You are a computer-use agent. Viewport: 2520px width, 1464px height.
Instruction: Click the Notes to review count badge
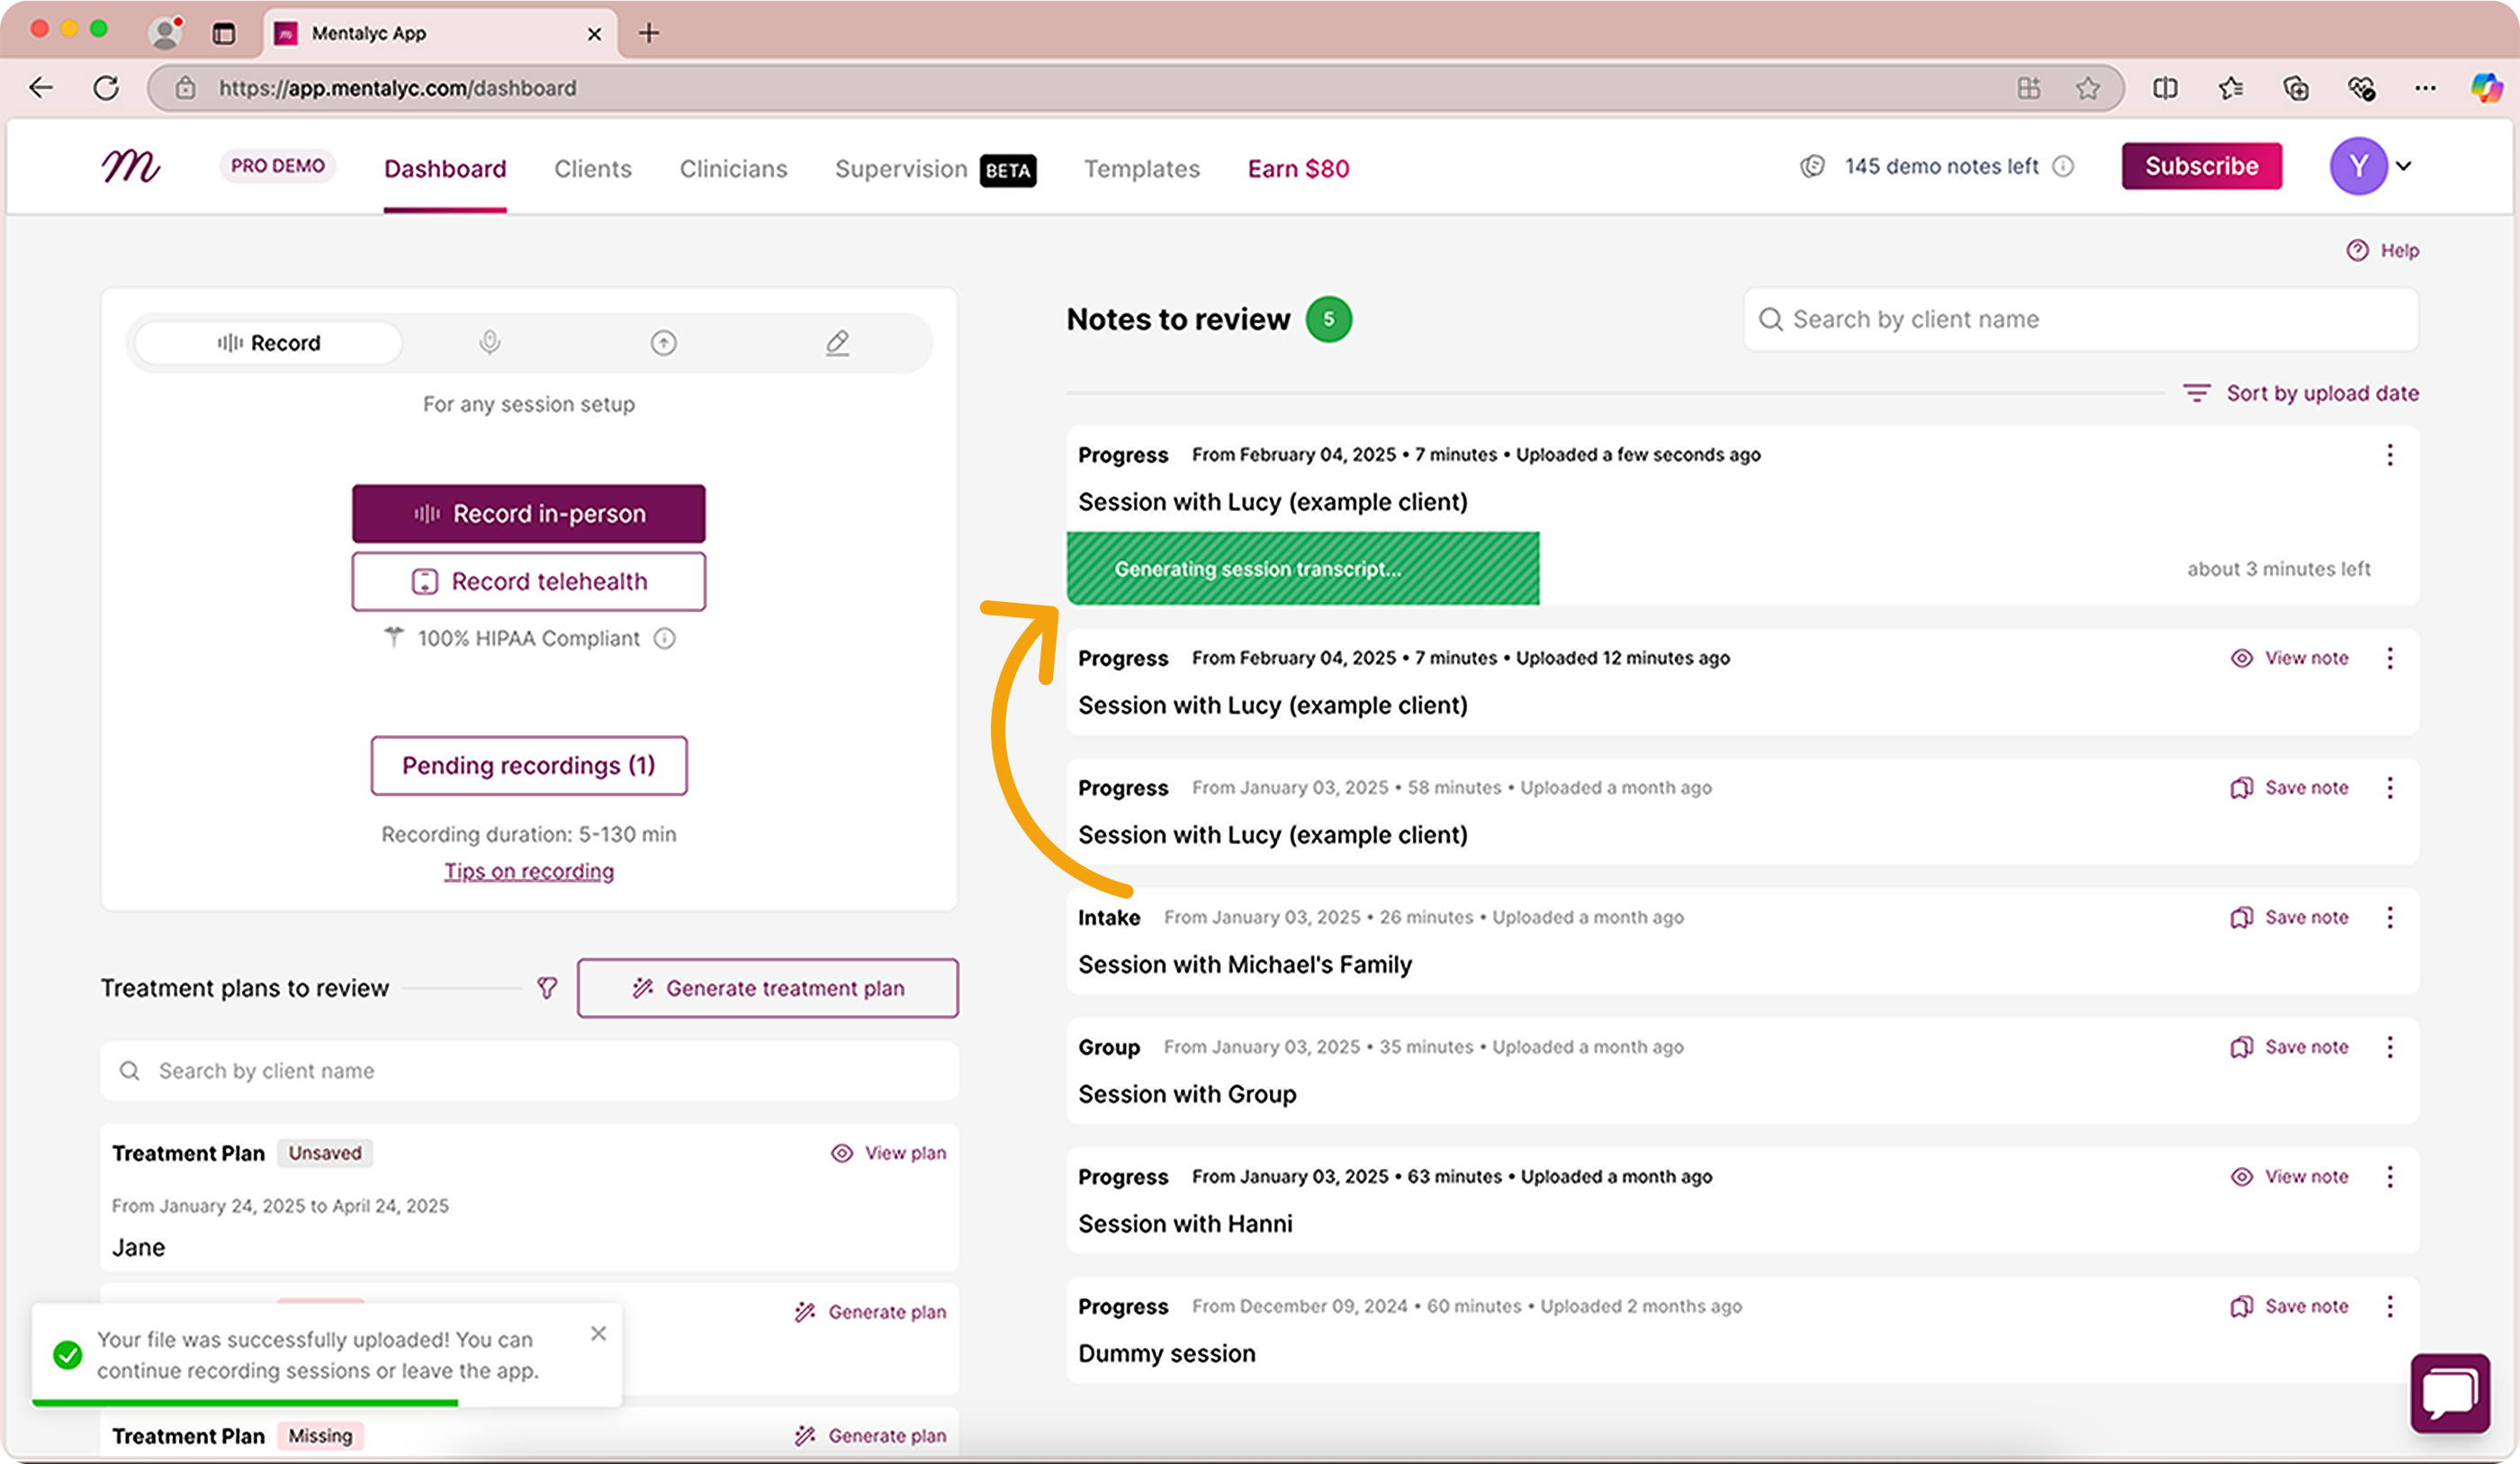(1328, 319)
